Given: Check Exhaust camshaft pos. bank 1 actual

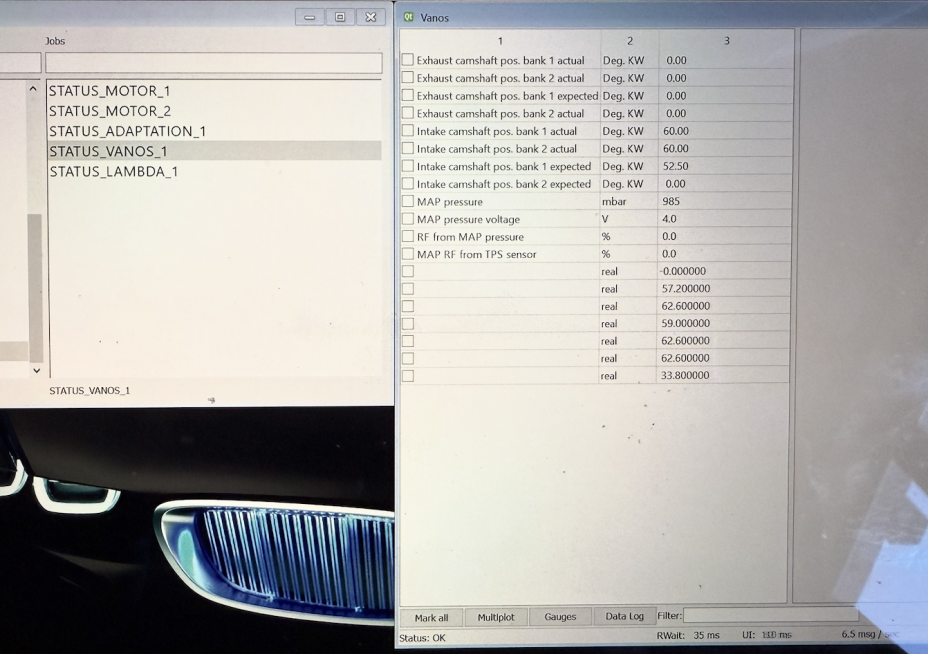Looking at the screenshot, I should click(408, 61).
